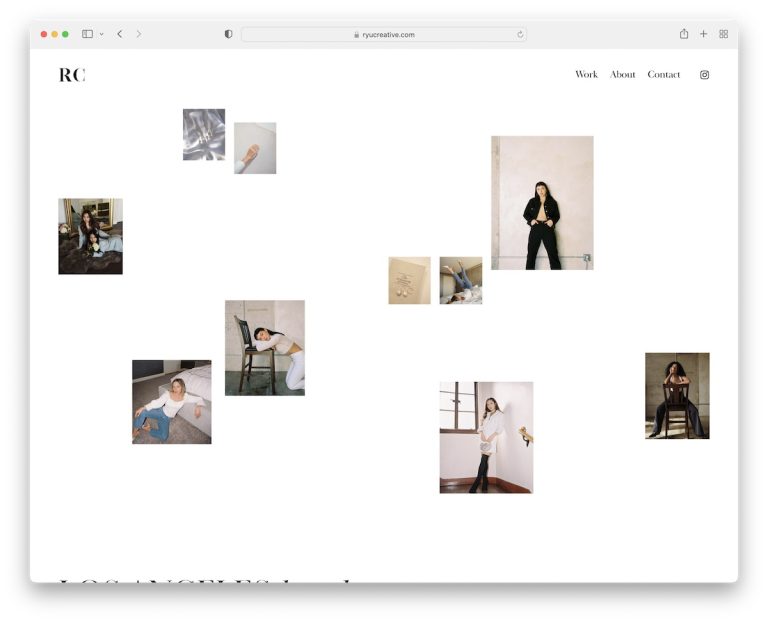Viewport: 768px width, 622px height.
Task: Open the privacy report shield icon
Action: pyautogui.click(x=228, y=34)
